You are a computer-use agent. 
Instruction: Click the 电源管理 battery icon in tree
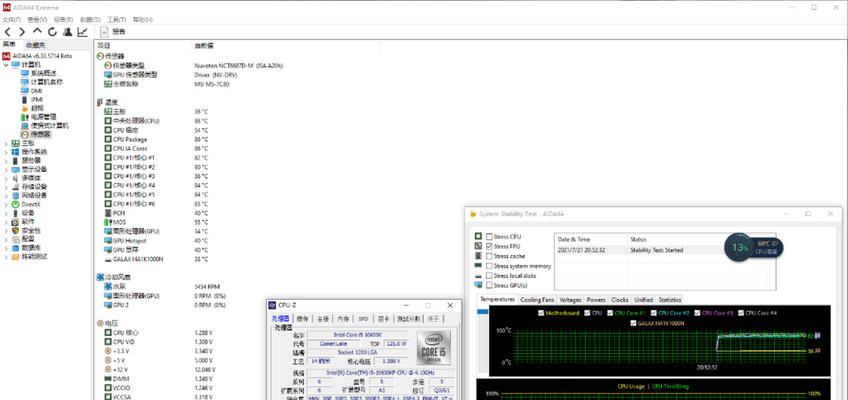[x=24, y=117]
